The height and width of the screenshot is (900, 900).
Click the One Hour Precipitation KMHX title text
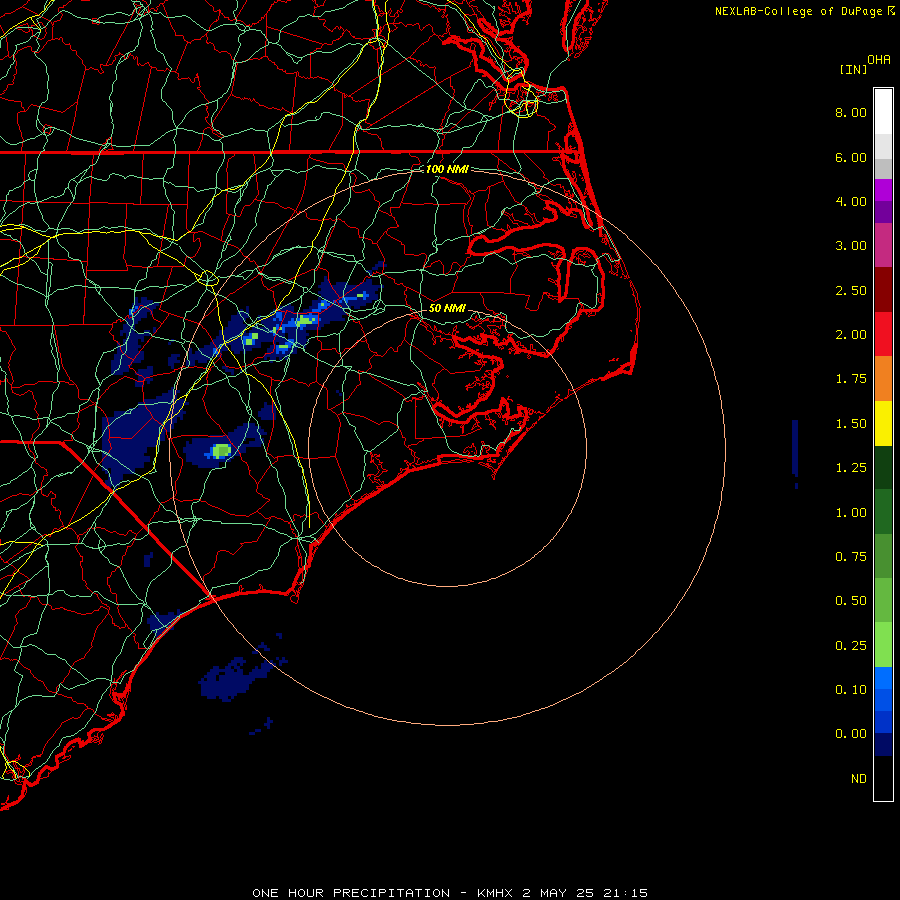click(x=450, y=893)
